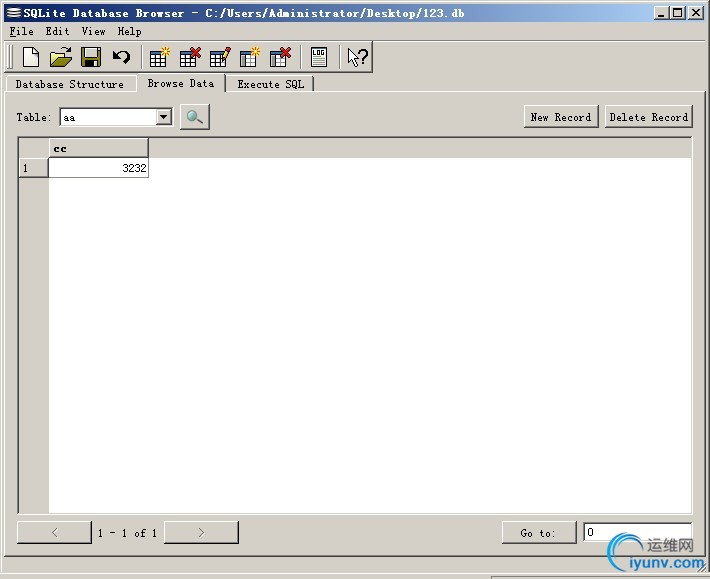Click the Delete Record button

tap(648, 117)
